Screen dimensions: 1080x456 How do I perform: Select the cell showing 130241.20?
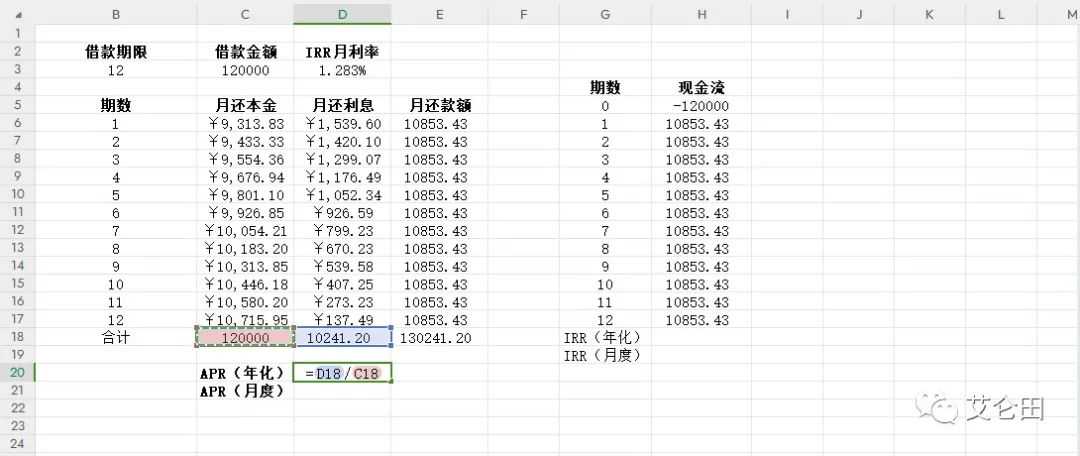click(436, 338)
